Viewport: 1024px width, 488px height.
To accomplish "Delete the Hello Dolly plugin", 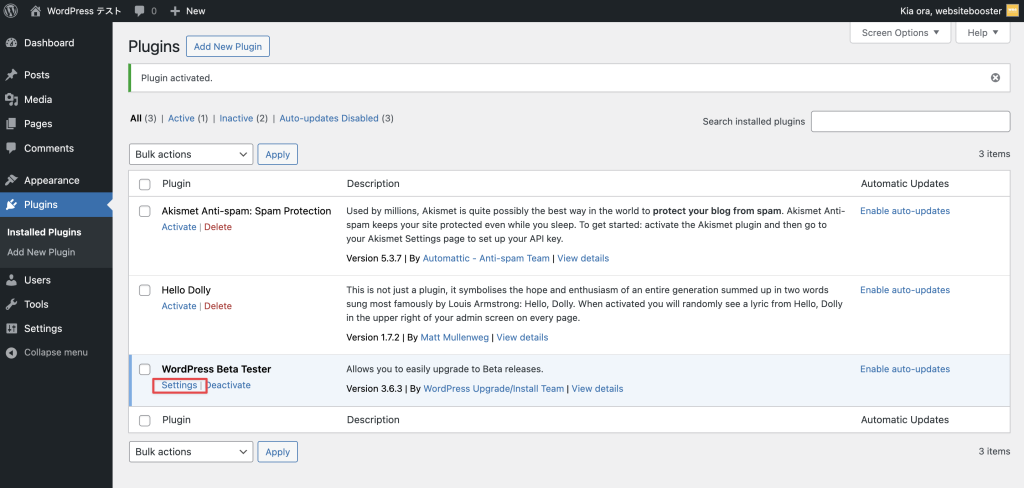I will [x=217, y=306].
